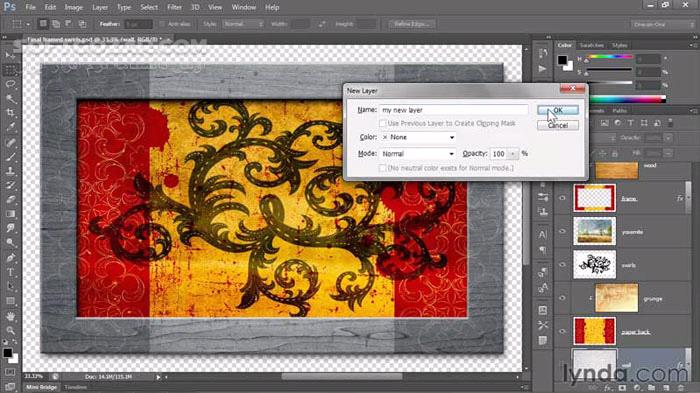The width and height of the screenshot is (700, 393).
Task: Select the Pen tool
Action: pyautogui.click(x=10, y=258)
